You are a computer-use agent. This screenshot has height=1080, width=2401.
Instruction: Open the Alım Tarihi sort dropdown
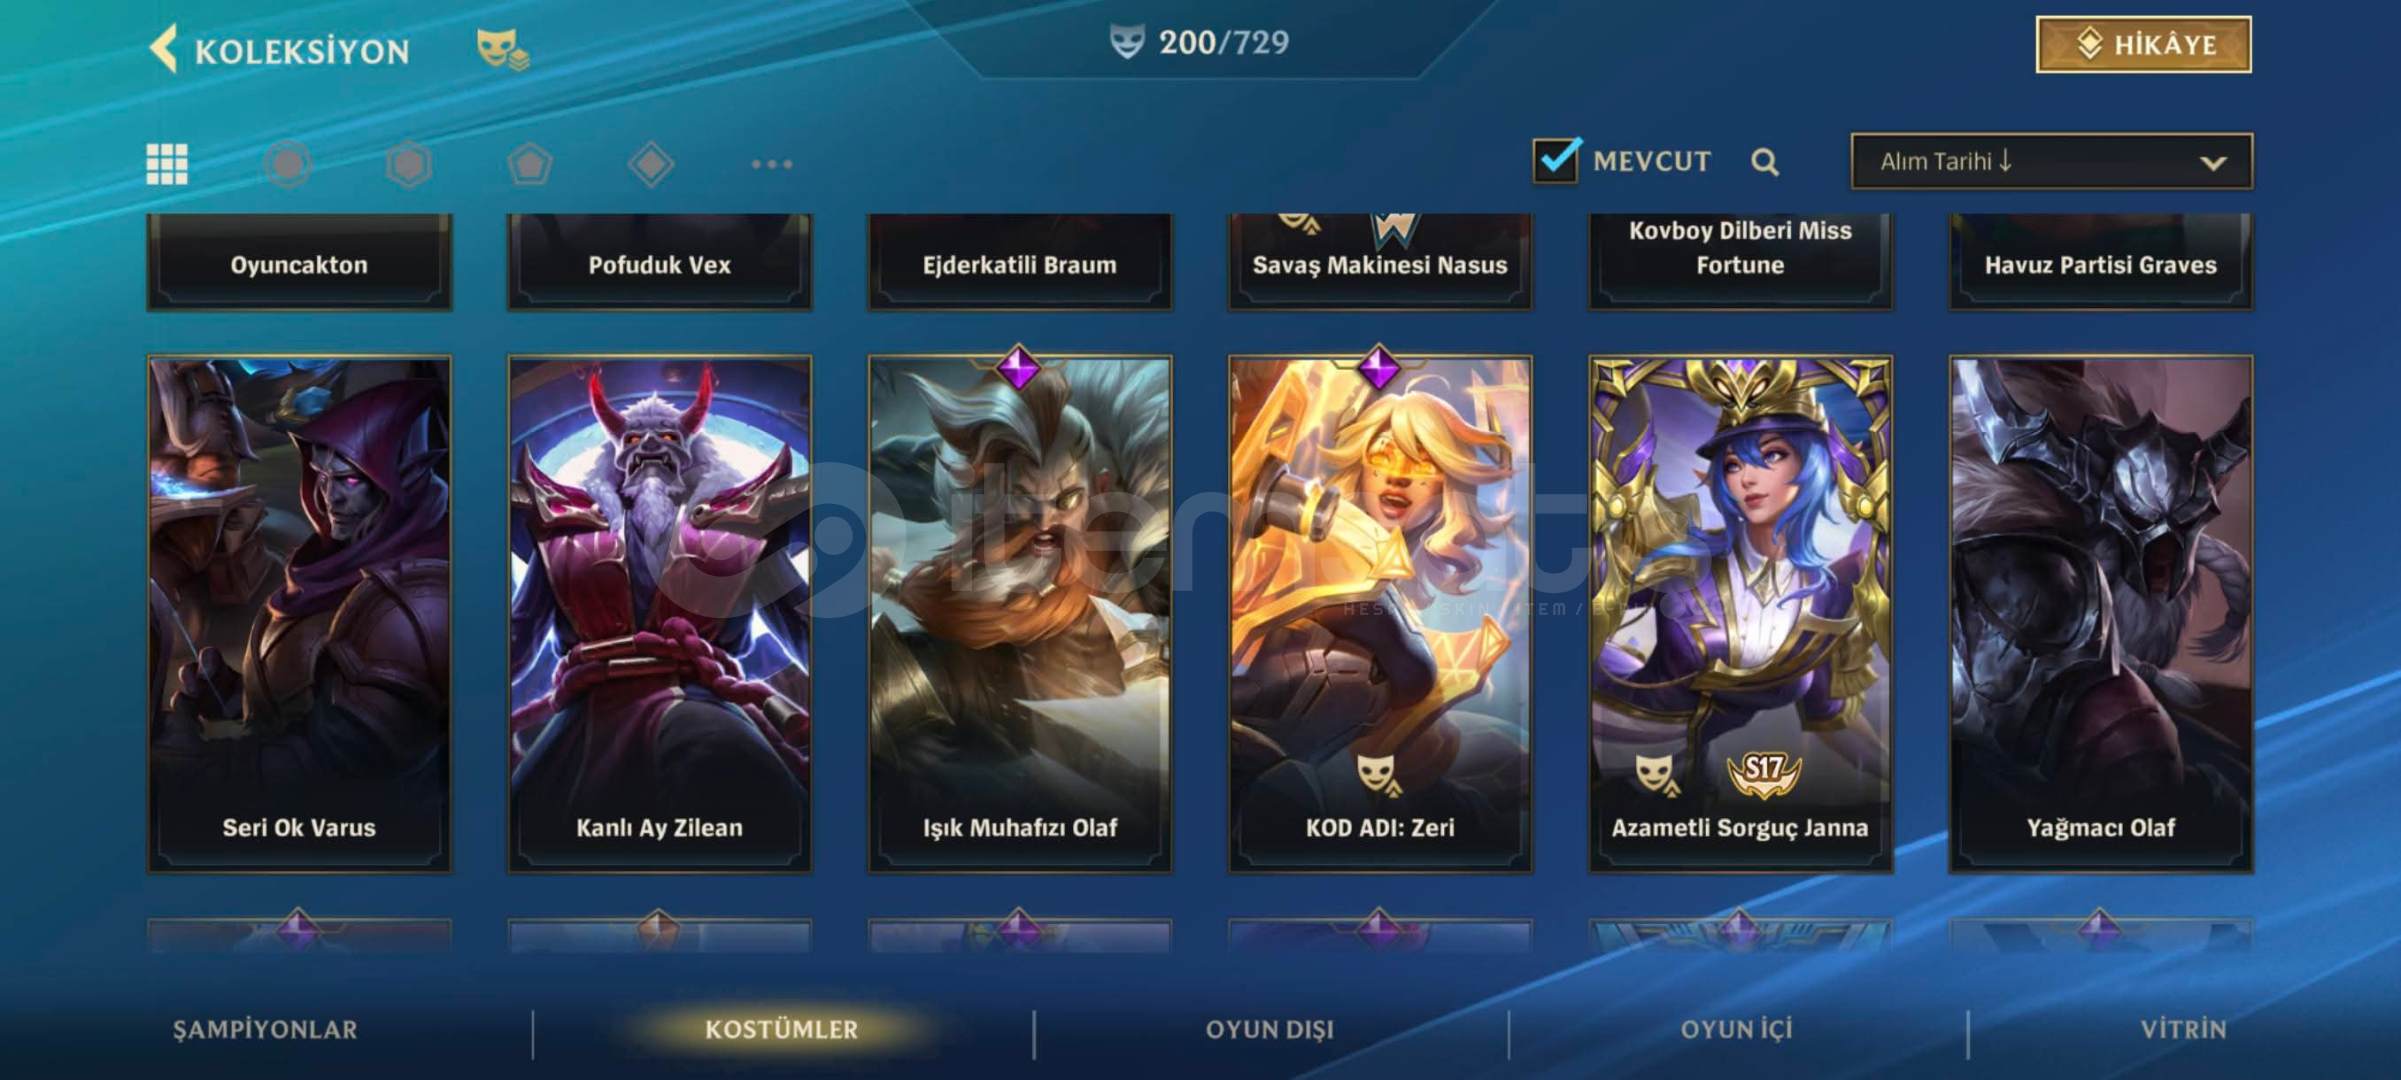(x=2051, y=161)
